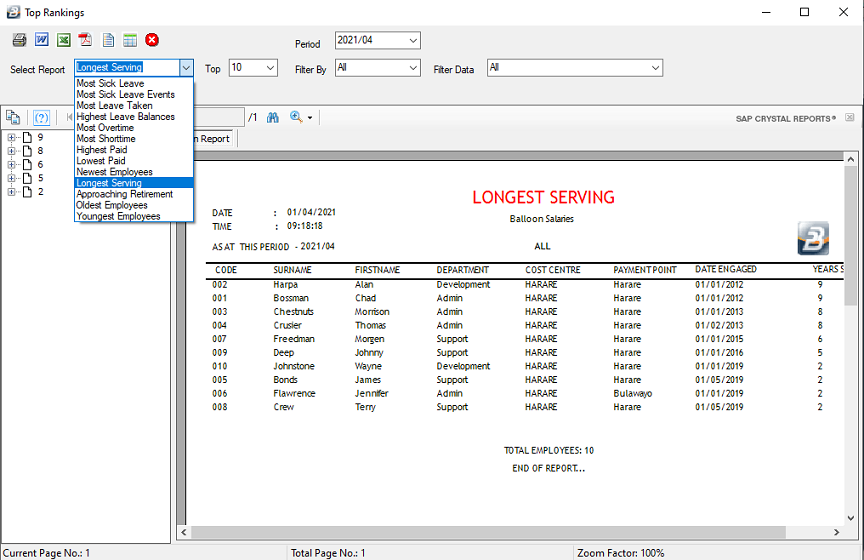Click the horizontal scrollbar thumb

click(x=488, y=532)
